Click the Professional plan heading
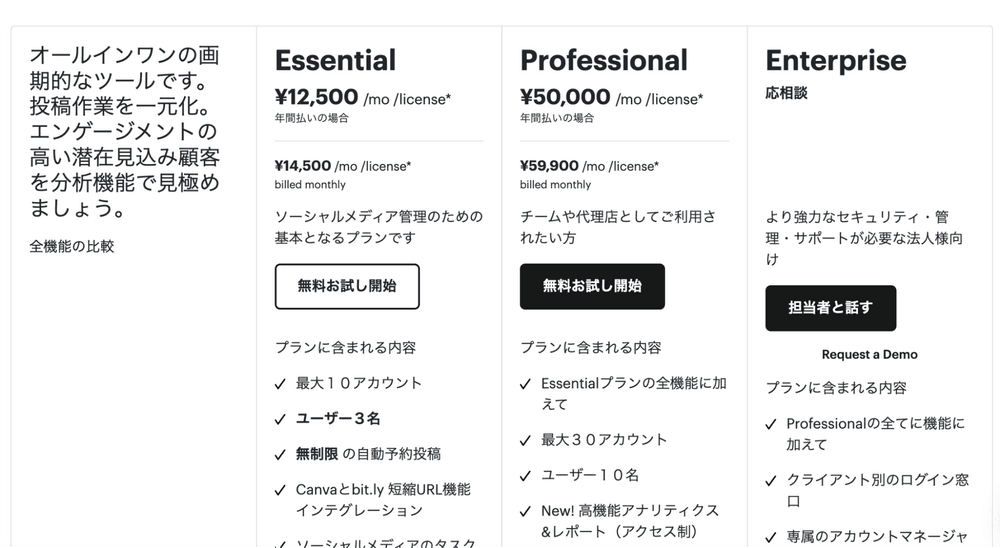This screenshot has width=1000, height=548. (604, 60)
